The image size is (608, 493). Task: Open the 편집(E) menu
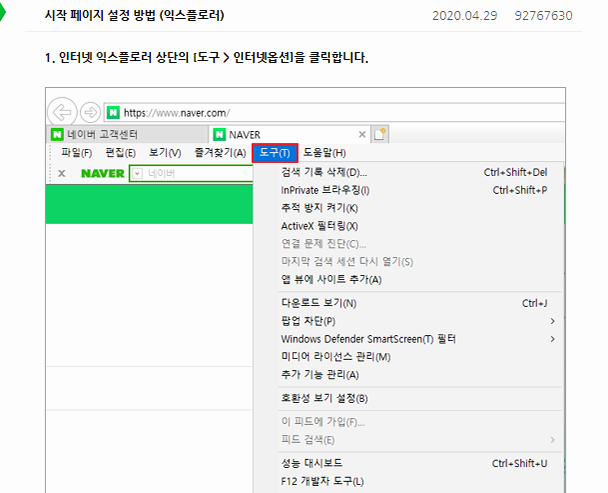[x=121, y=153]
